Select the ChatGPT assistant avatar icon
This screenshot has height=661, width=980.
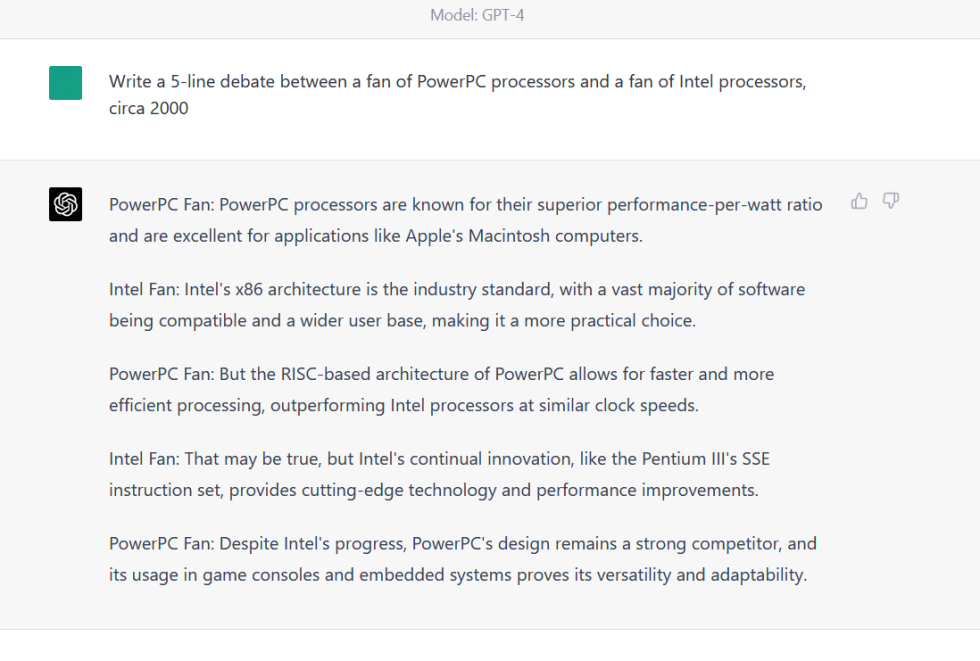[65, 204]
